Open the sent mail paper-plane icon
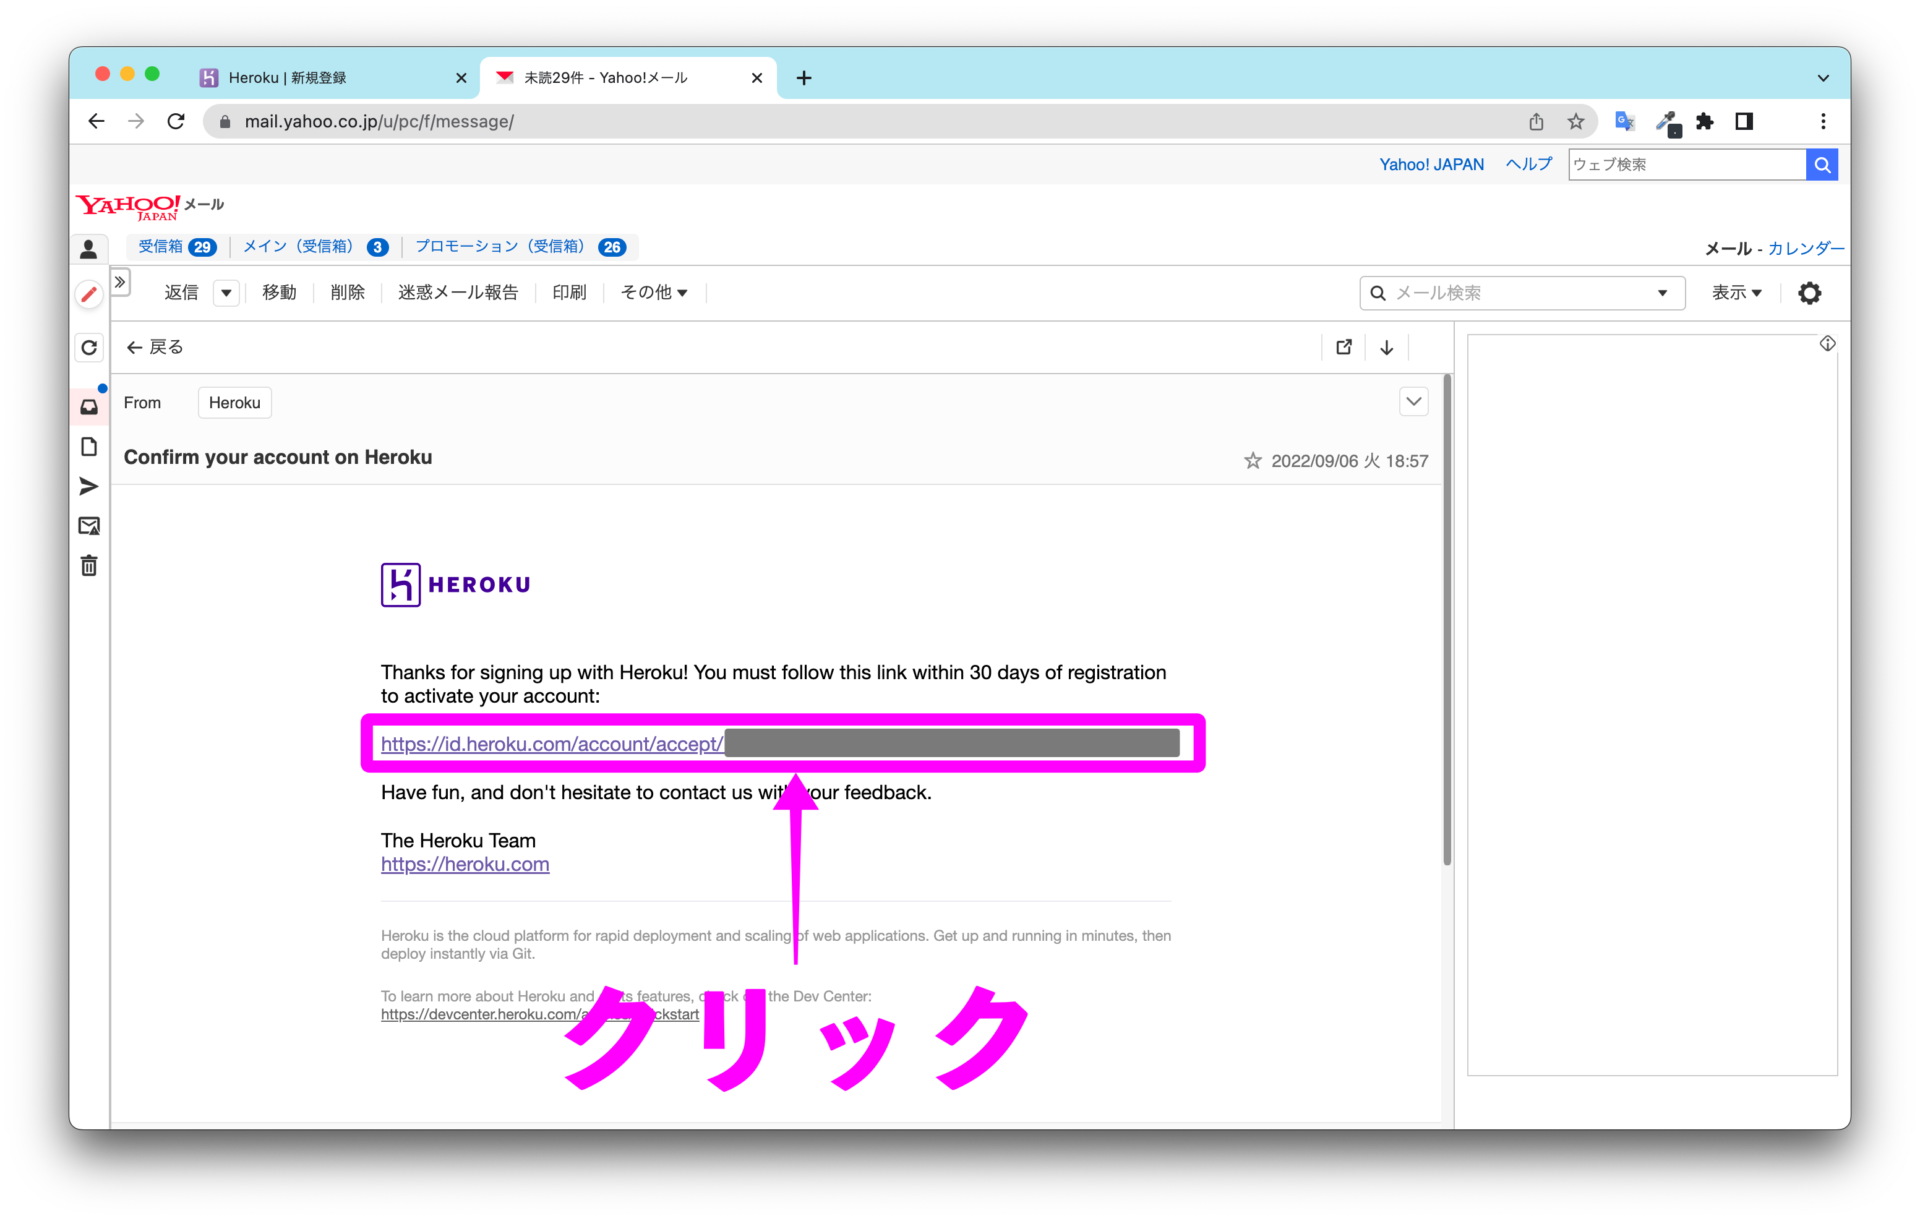 pyautogui.click(x=89, y=486)
